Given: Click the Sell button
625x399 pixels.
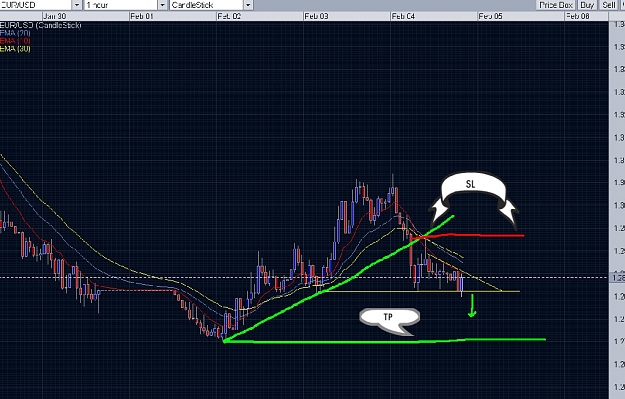Looking at the screenshot, I should tap(609, 5).
